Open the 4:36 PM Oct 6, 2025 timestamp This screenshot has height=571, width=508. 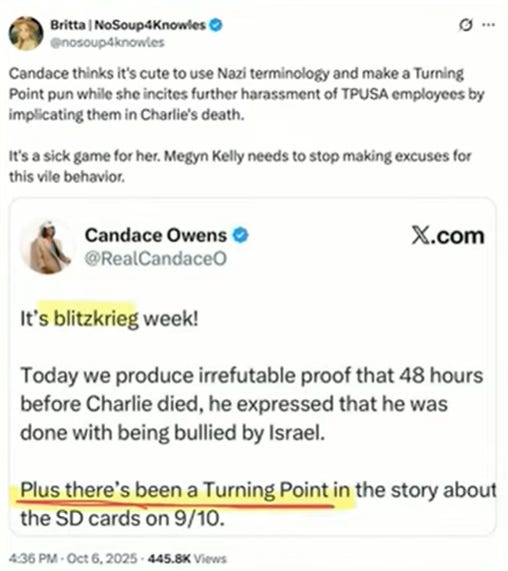pos(73,558)
